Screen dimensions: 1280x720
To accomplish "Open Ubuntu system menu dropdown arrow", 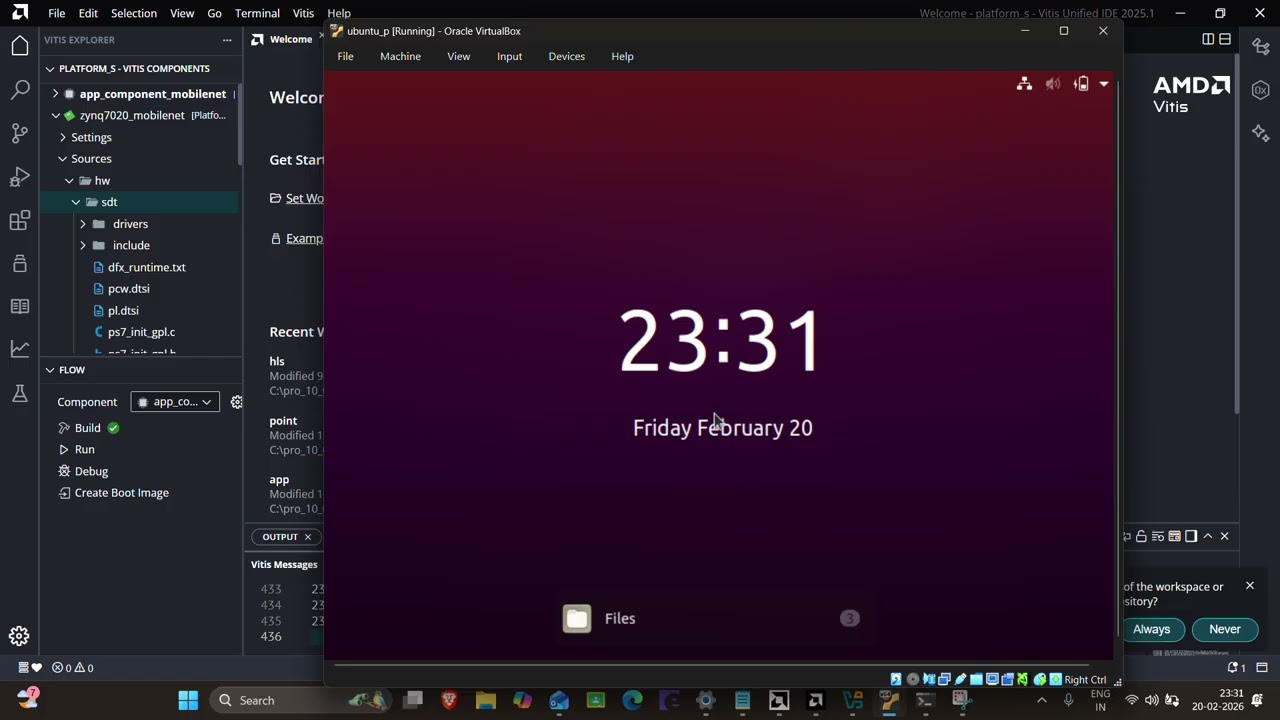I will click(x=1104, y=84).
